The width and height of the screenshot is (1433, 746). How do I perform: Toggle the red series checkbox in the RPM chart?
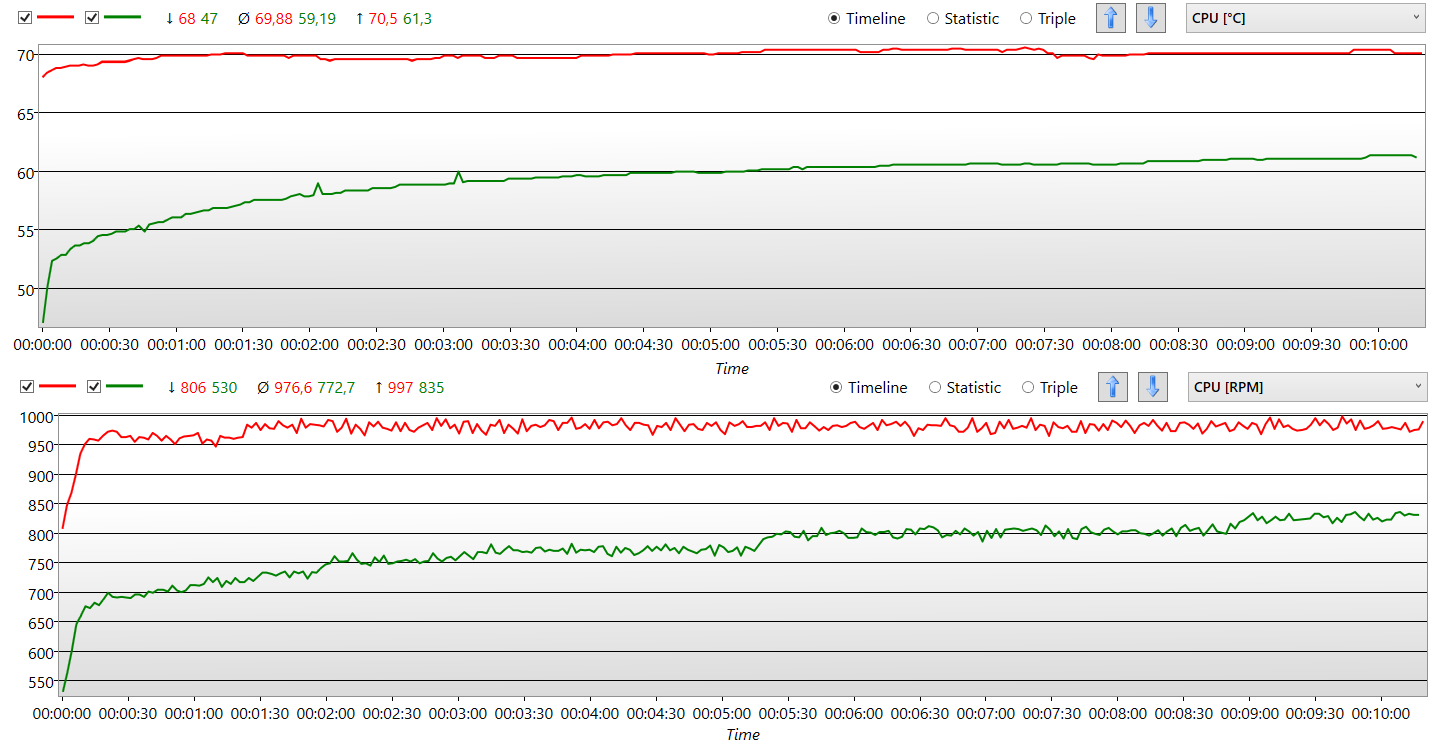point(27,387)
